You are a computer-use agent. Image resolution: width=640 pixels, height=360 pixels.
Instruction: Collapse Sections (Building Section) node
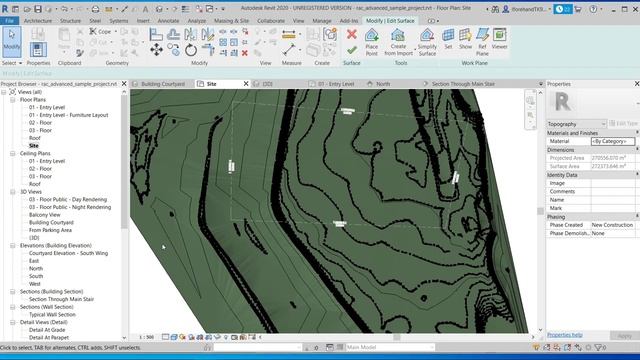13,292
